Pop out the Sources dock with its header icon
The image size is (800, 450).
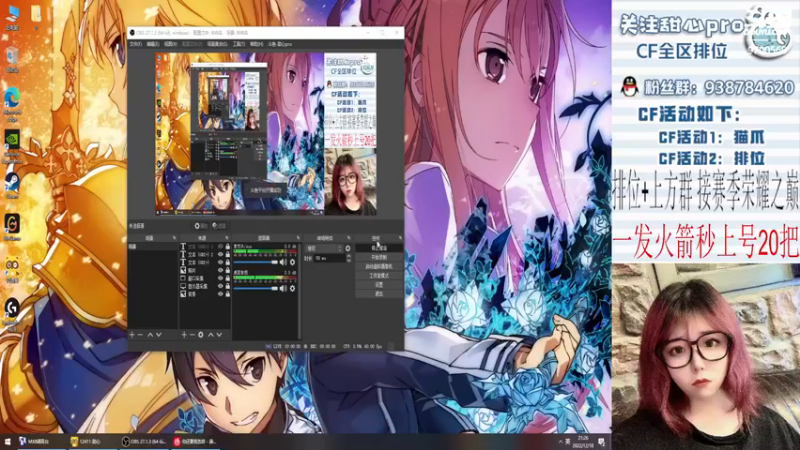tap(227, 238)
